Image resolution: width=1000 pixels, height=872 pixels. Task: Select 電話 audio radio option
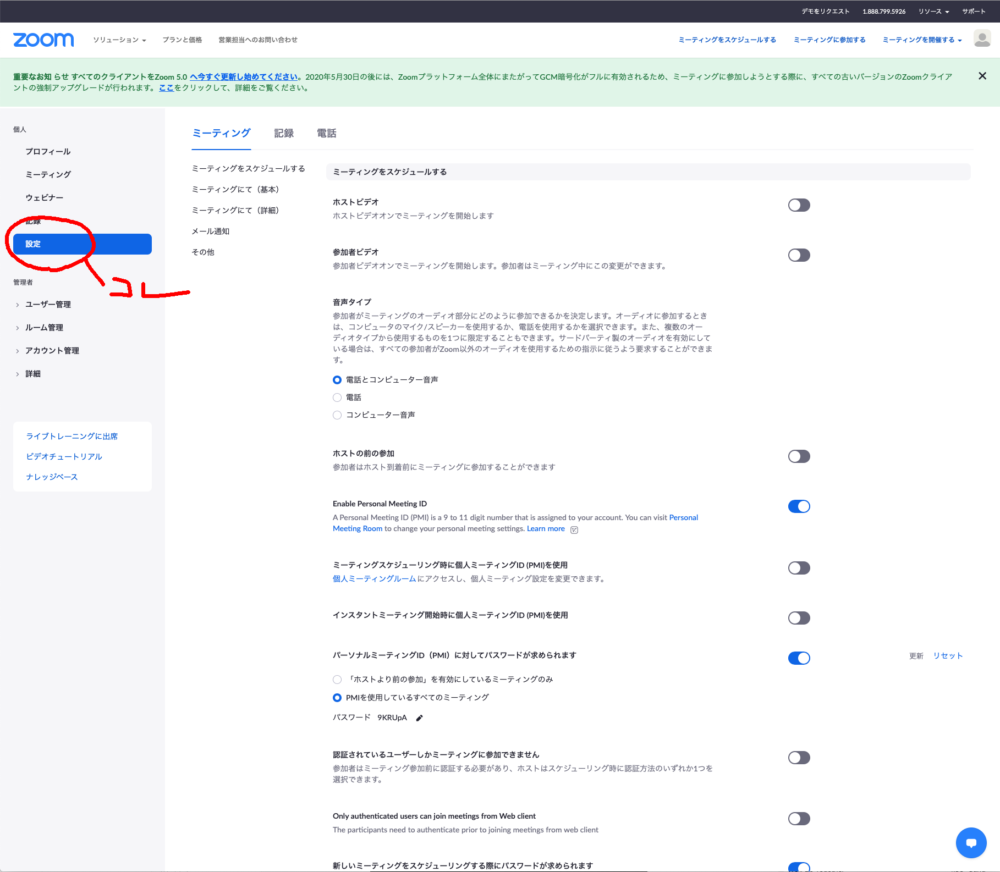tap(337, 397)
